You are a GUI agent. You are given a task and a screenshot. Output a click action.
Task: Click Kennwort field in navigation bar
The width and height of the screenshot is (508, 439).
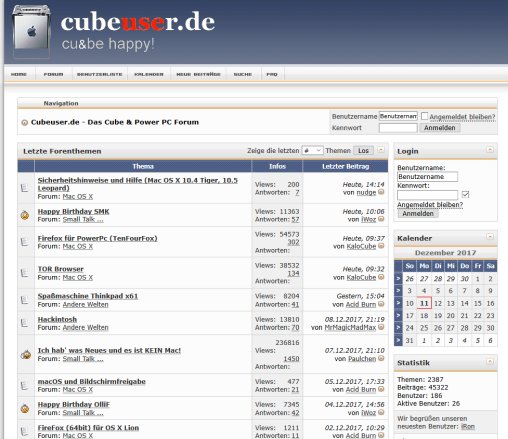398,128
